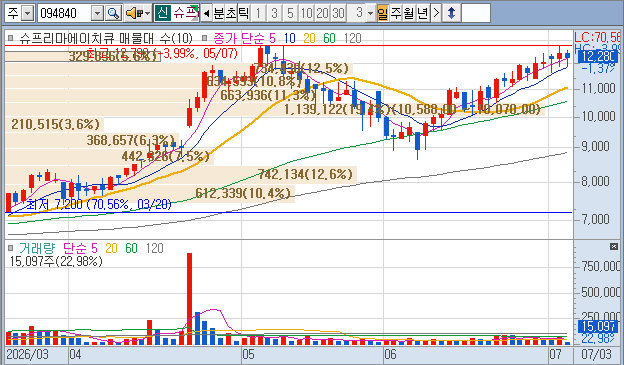Click the square marker beside 종가 단순
Image resolution: width=624 pixels, height=365 pixels.
point(205,38)
